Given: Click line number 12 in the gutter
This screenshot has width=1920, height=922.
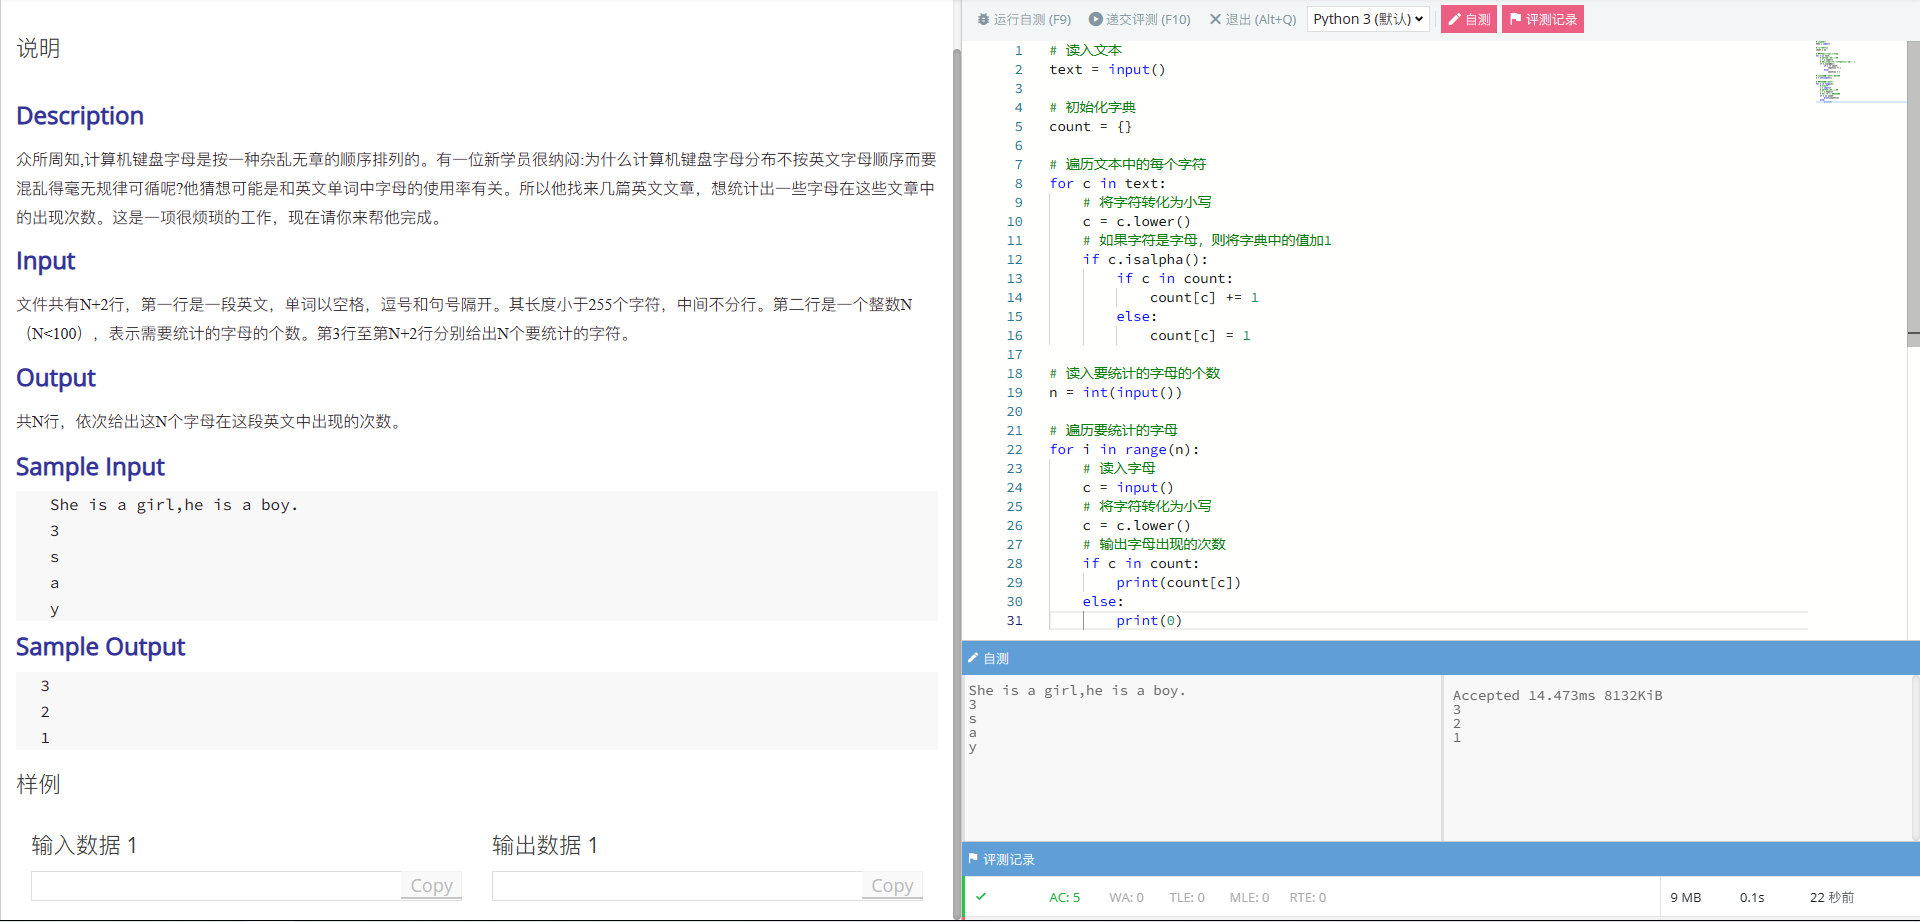Looking at the screenshot, I should click(1015, 259).
